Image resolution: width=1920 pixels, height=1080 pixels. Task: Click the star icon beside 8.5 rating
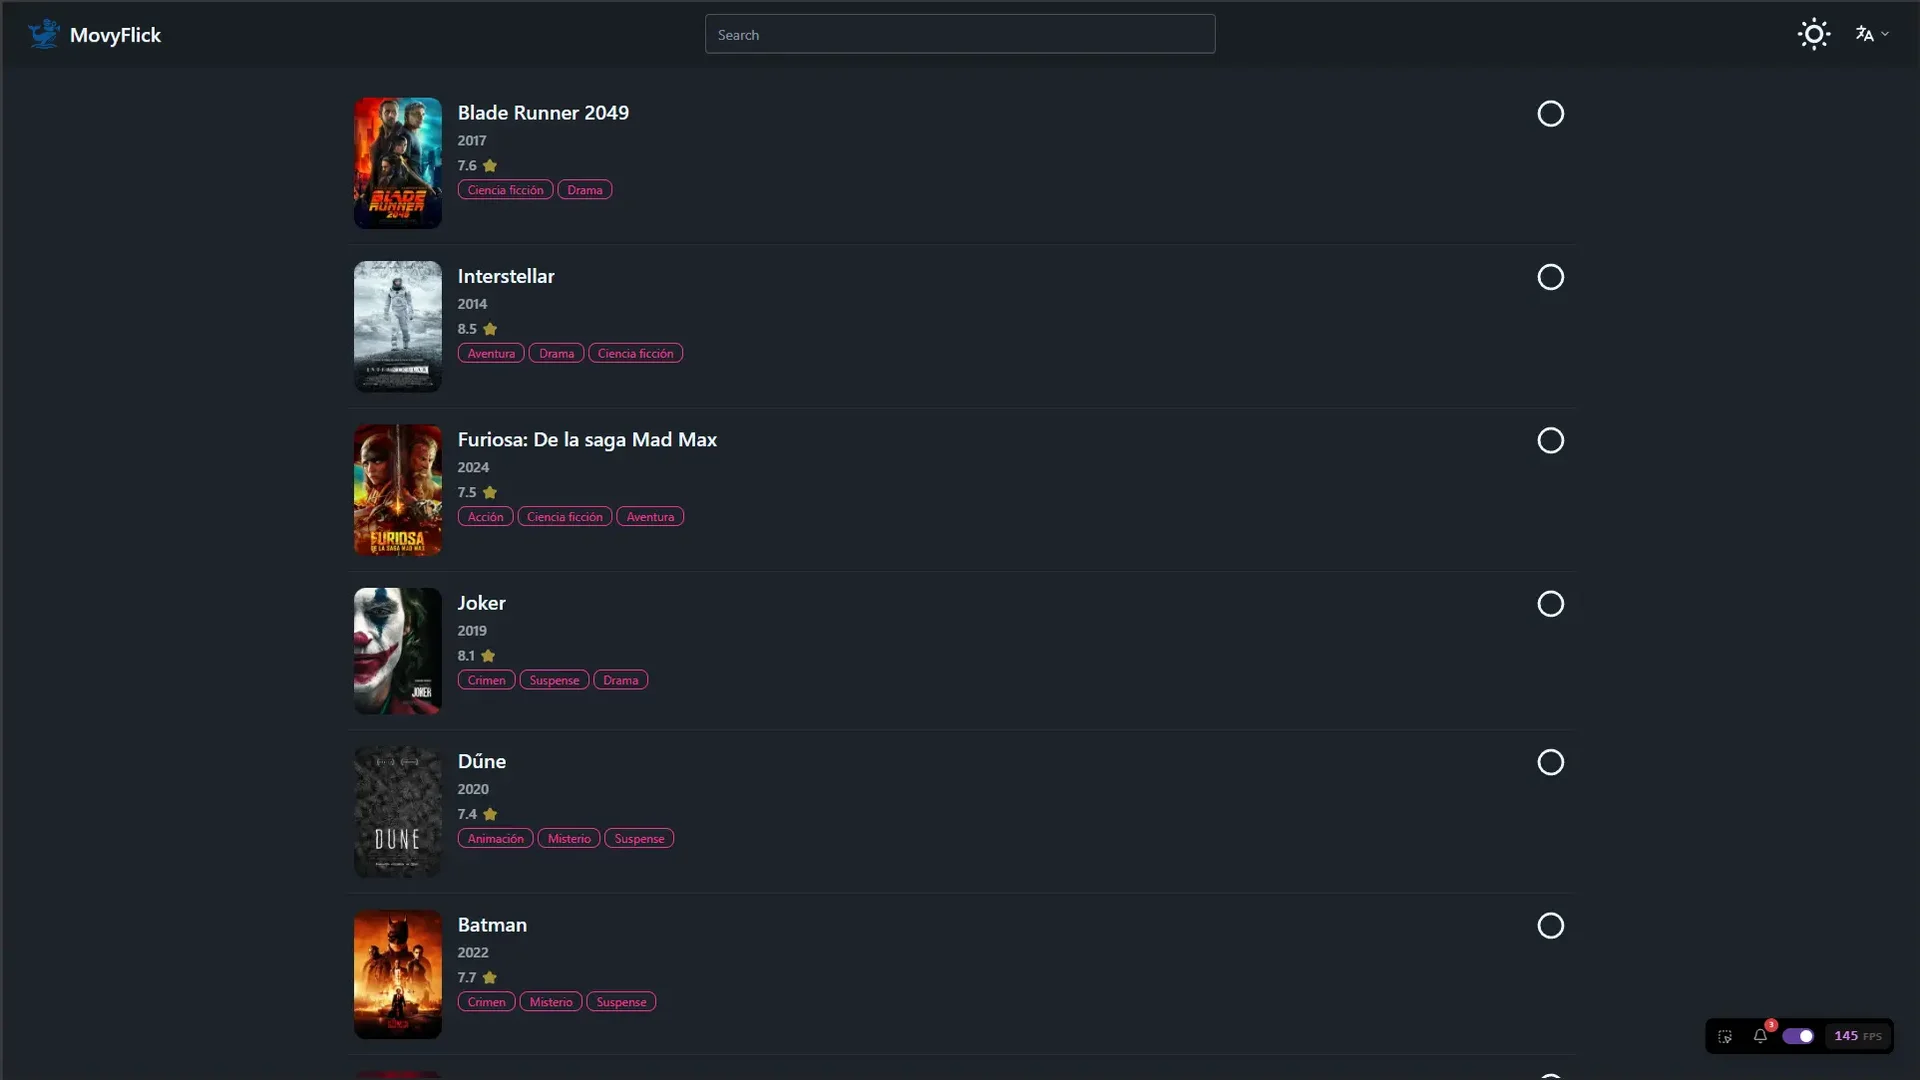coord(490,329)
